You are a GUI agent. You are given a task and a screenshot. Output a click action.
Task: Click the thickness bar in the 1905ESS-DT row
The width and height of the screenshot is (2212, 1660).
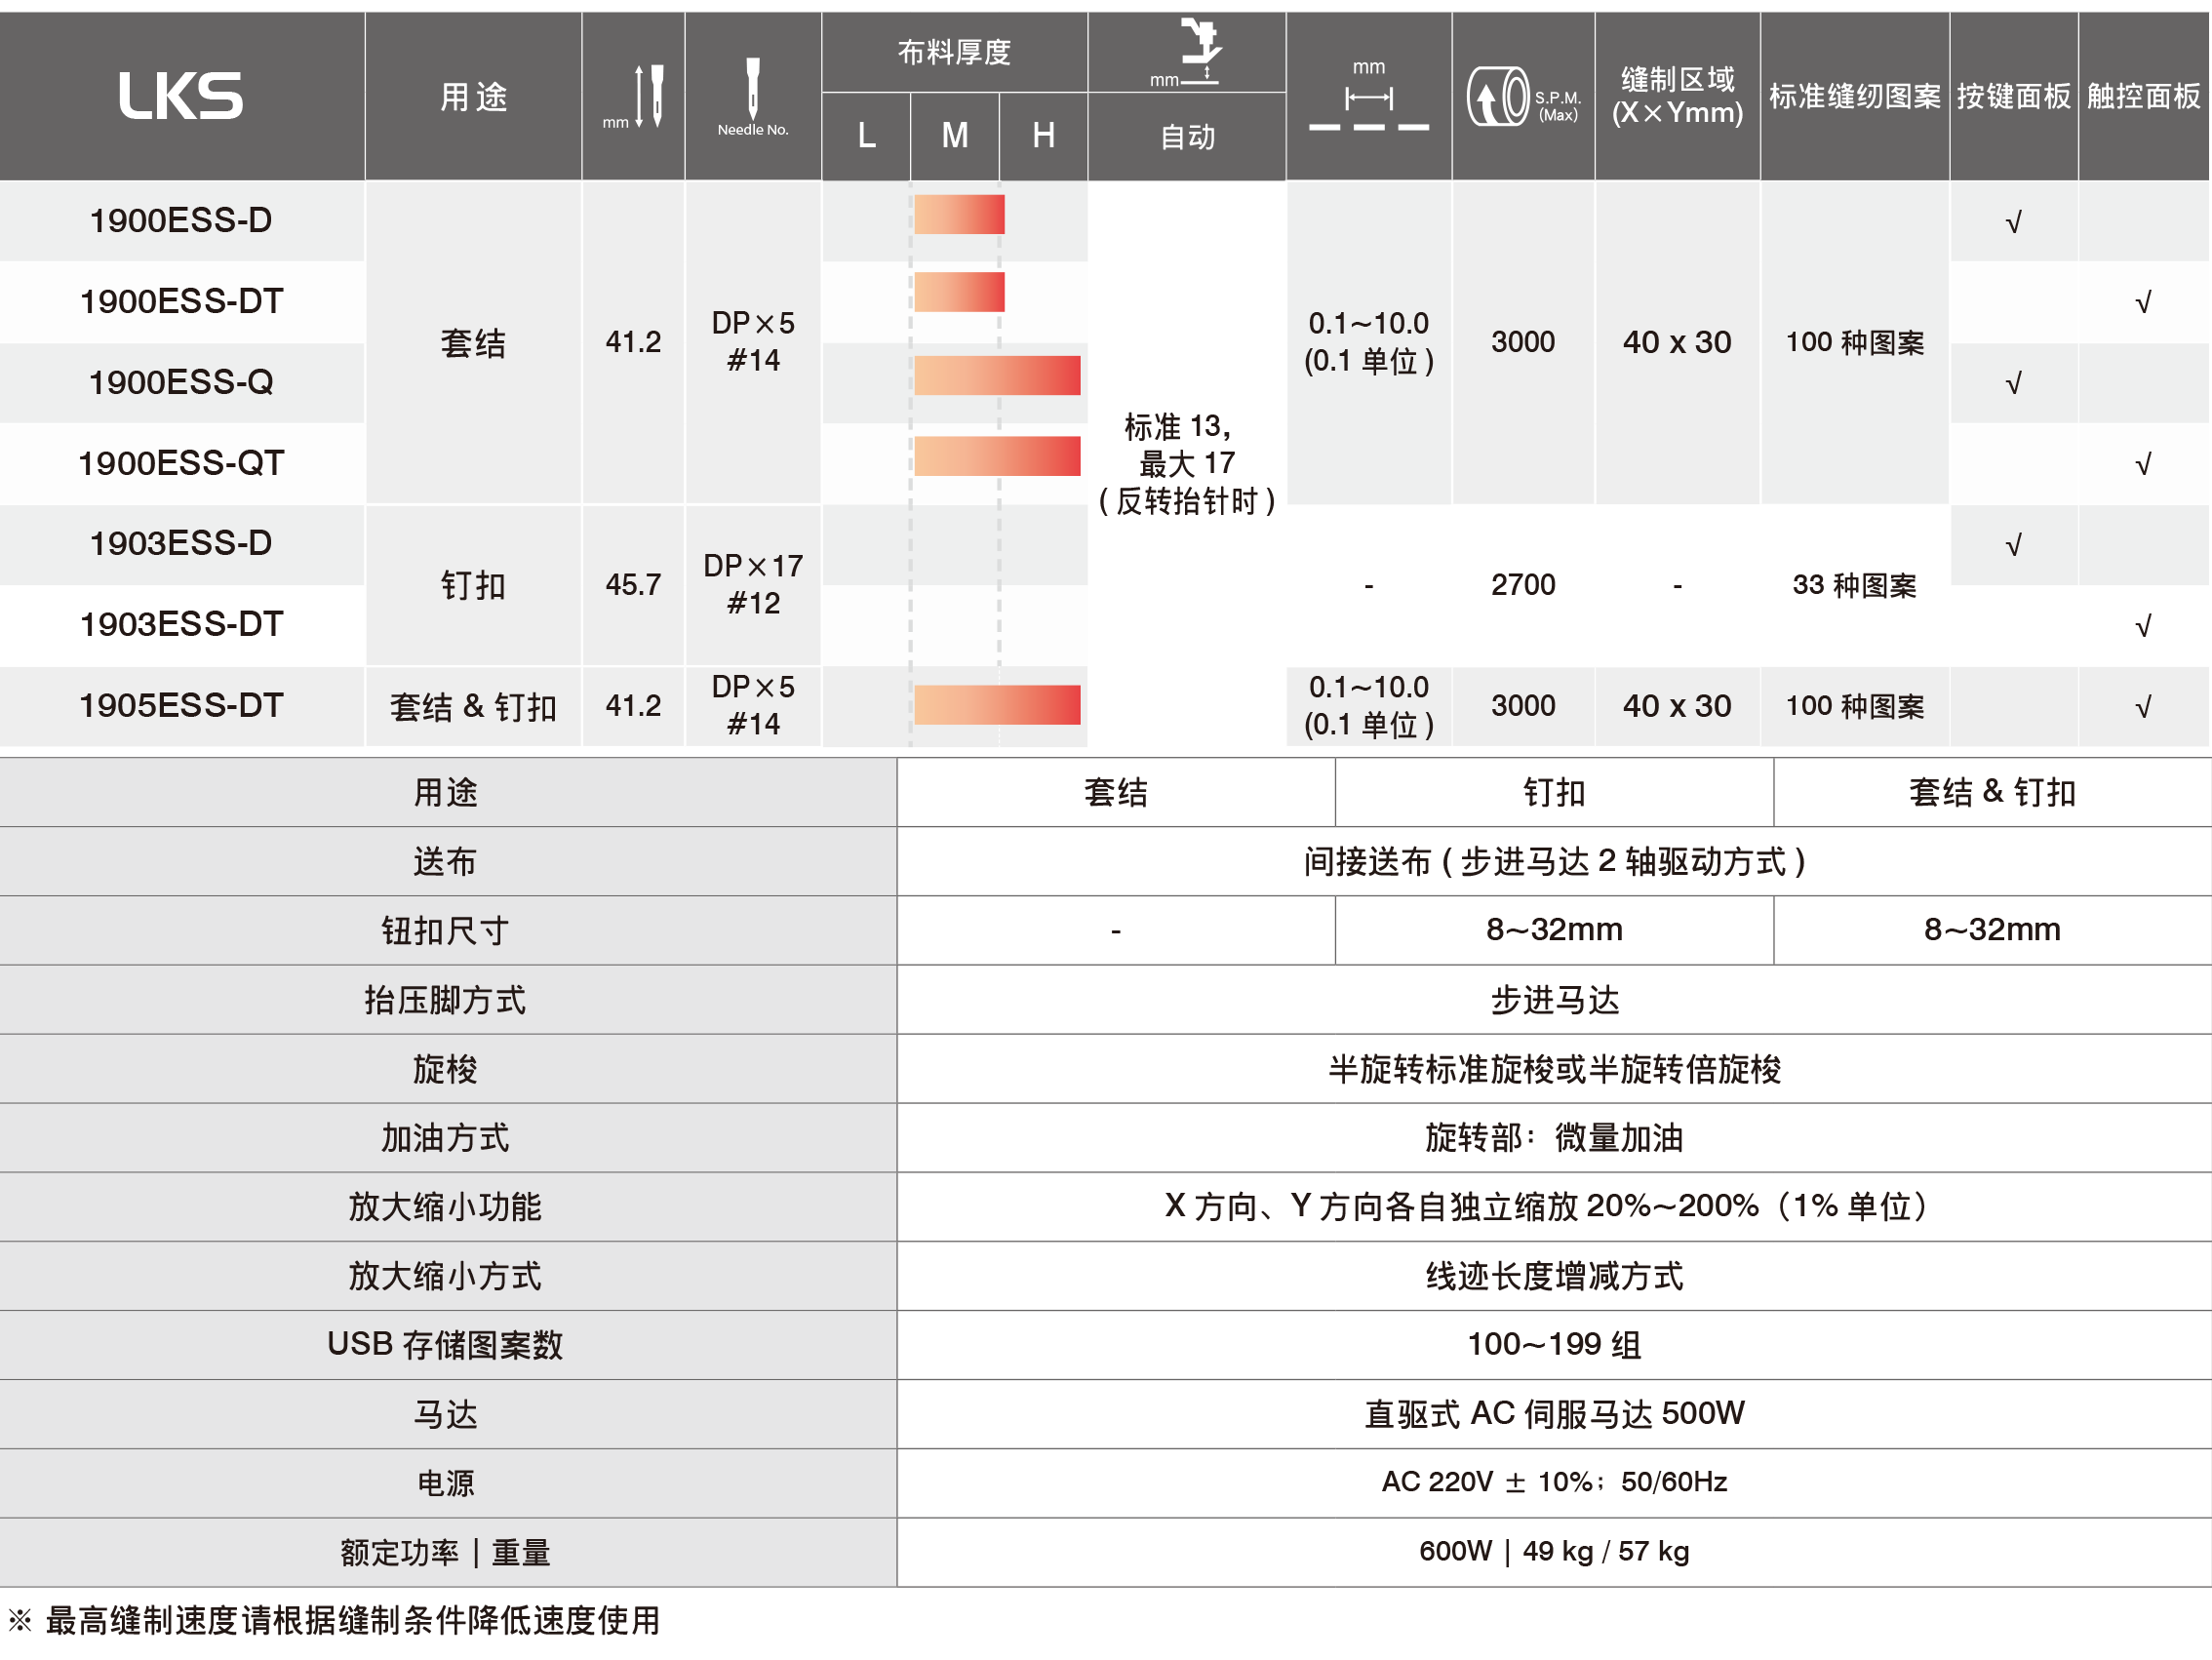tap(997, 704)
